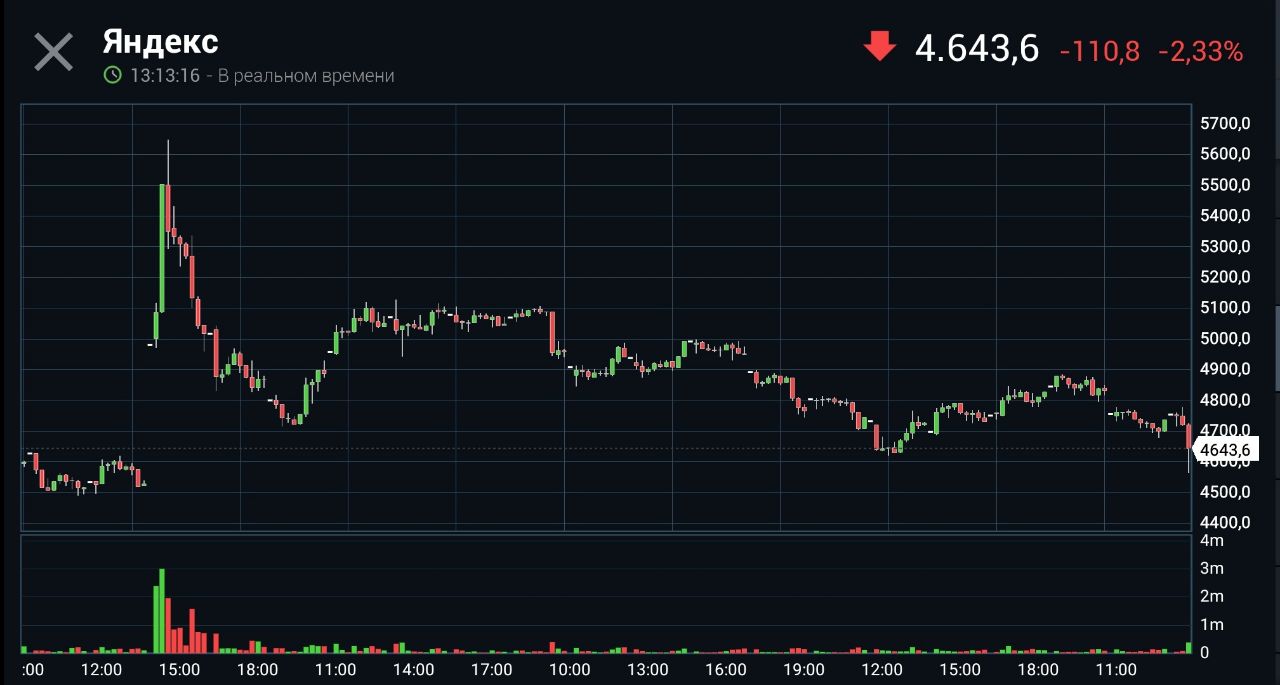1280x685 pixels.
Task: Click the green clock icon beside 13:13:16
Action: tap(113, 75)
